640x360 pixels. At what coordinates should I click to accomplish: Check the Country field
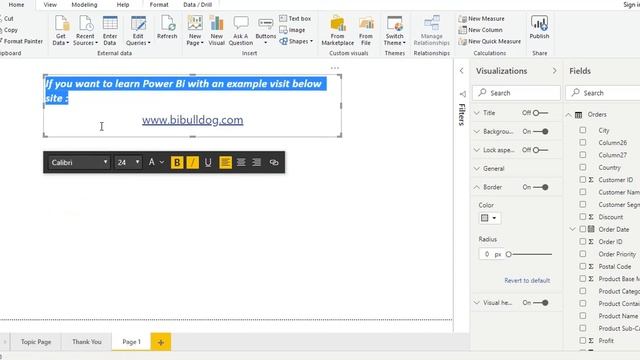(582, 167)
